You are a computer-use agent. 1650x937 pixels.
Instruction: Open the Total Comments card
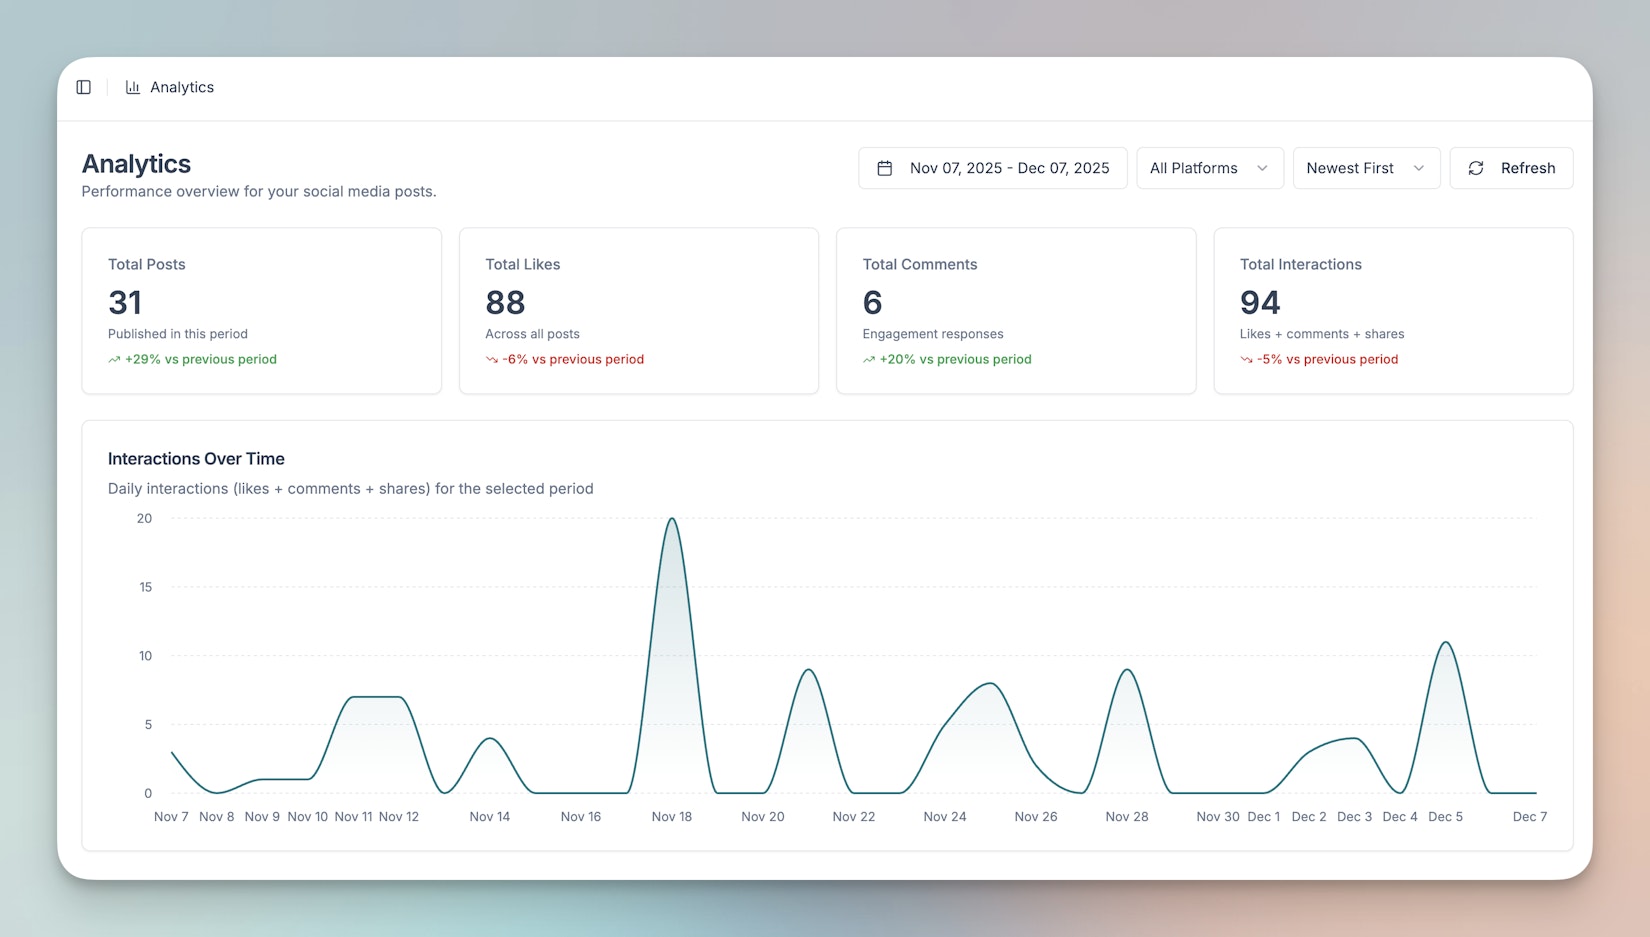tap(1015, 310)
